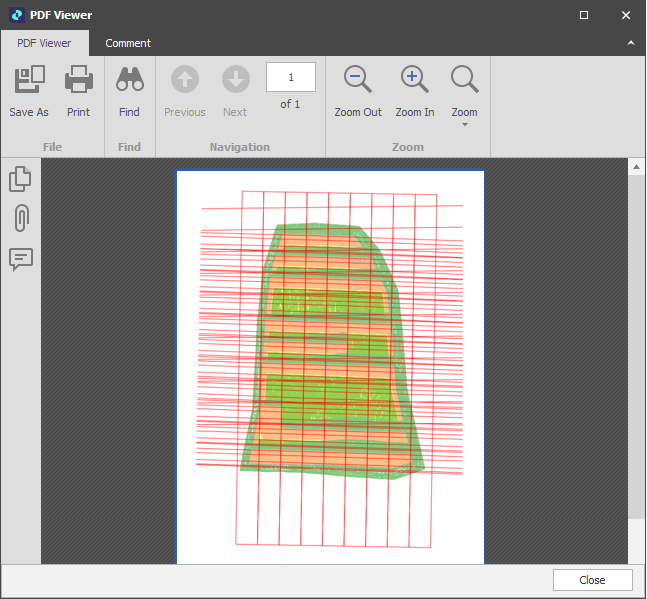647x599 pixels.
Task: Open the attachments paperclip panel
Action: pos(20,218)
